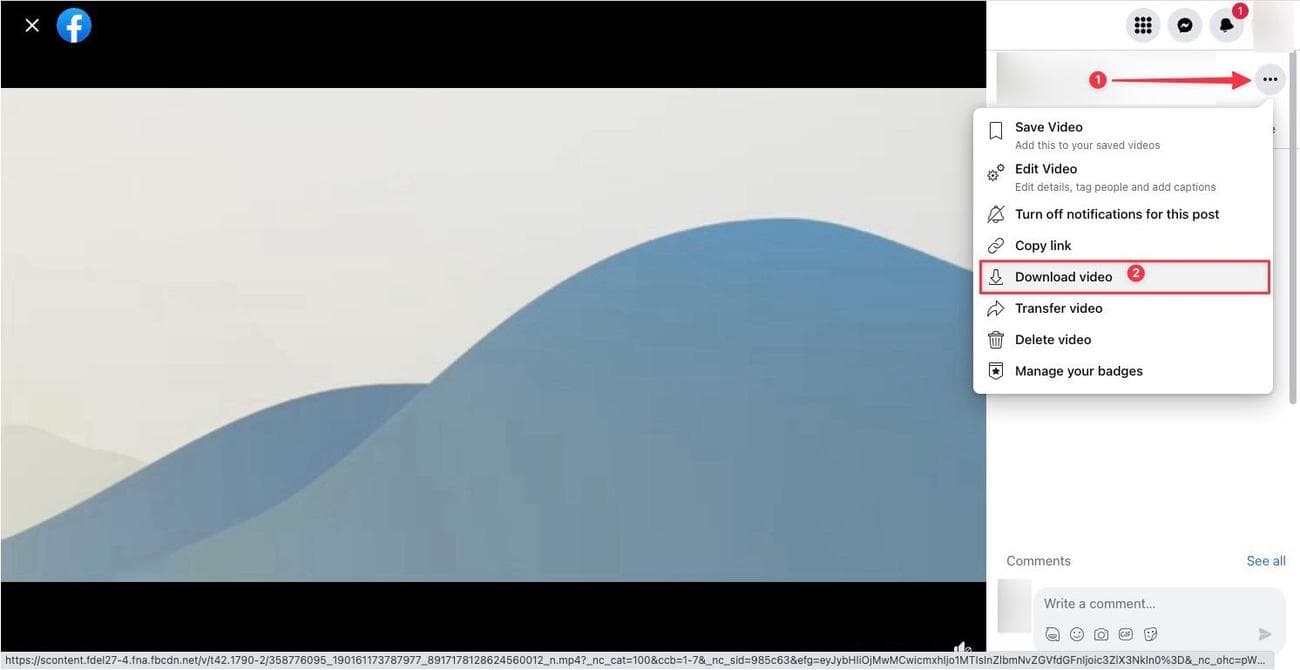
Task: Choose Edit Video in the menu
Action: point(1045,169)
